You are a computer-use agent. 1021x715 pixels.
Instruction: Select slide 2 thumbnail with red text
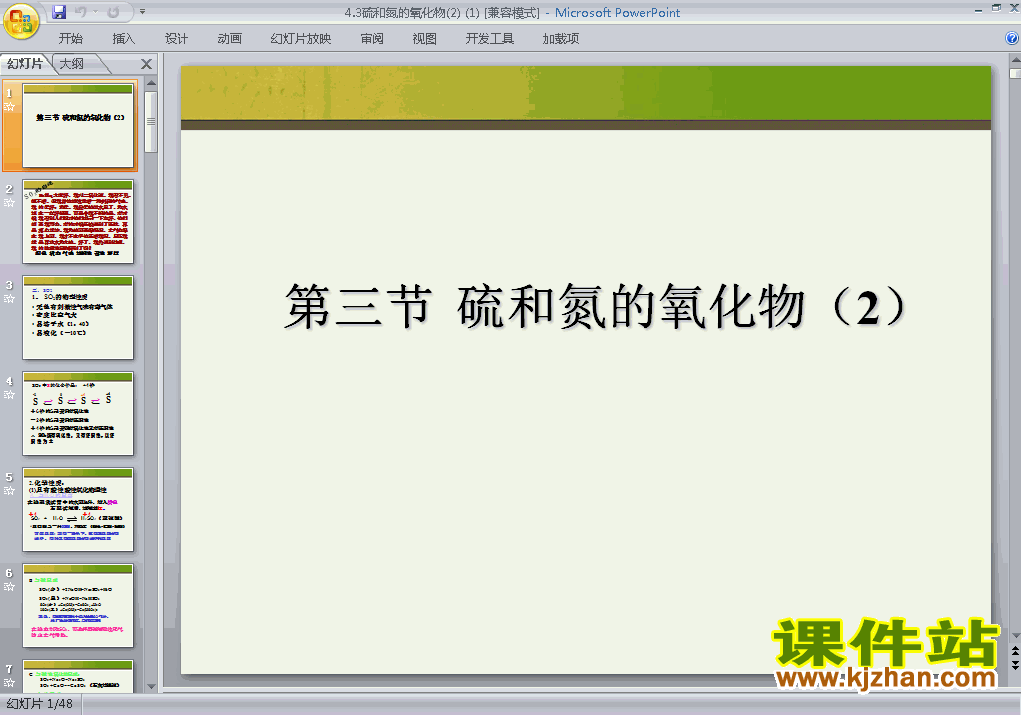78,221
